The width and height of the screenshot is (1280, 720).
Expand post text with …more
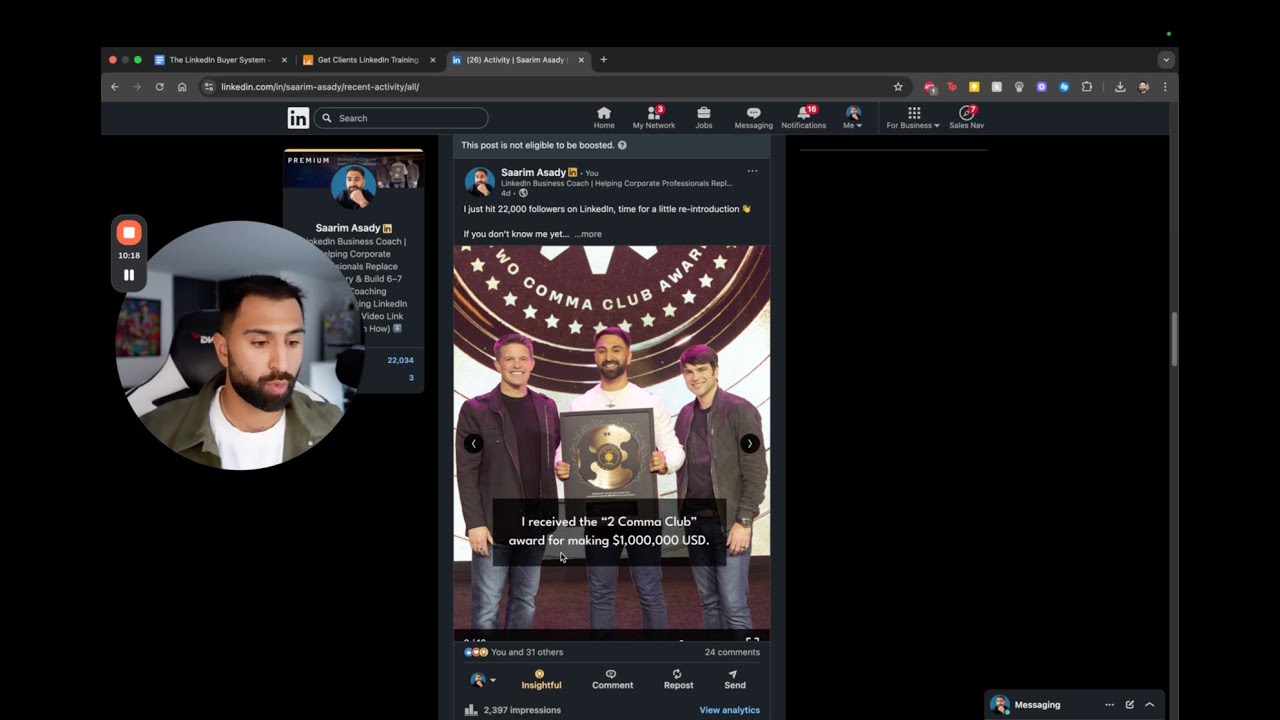588,234
